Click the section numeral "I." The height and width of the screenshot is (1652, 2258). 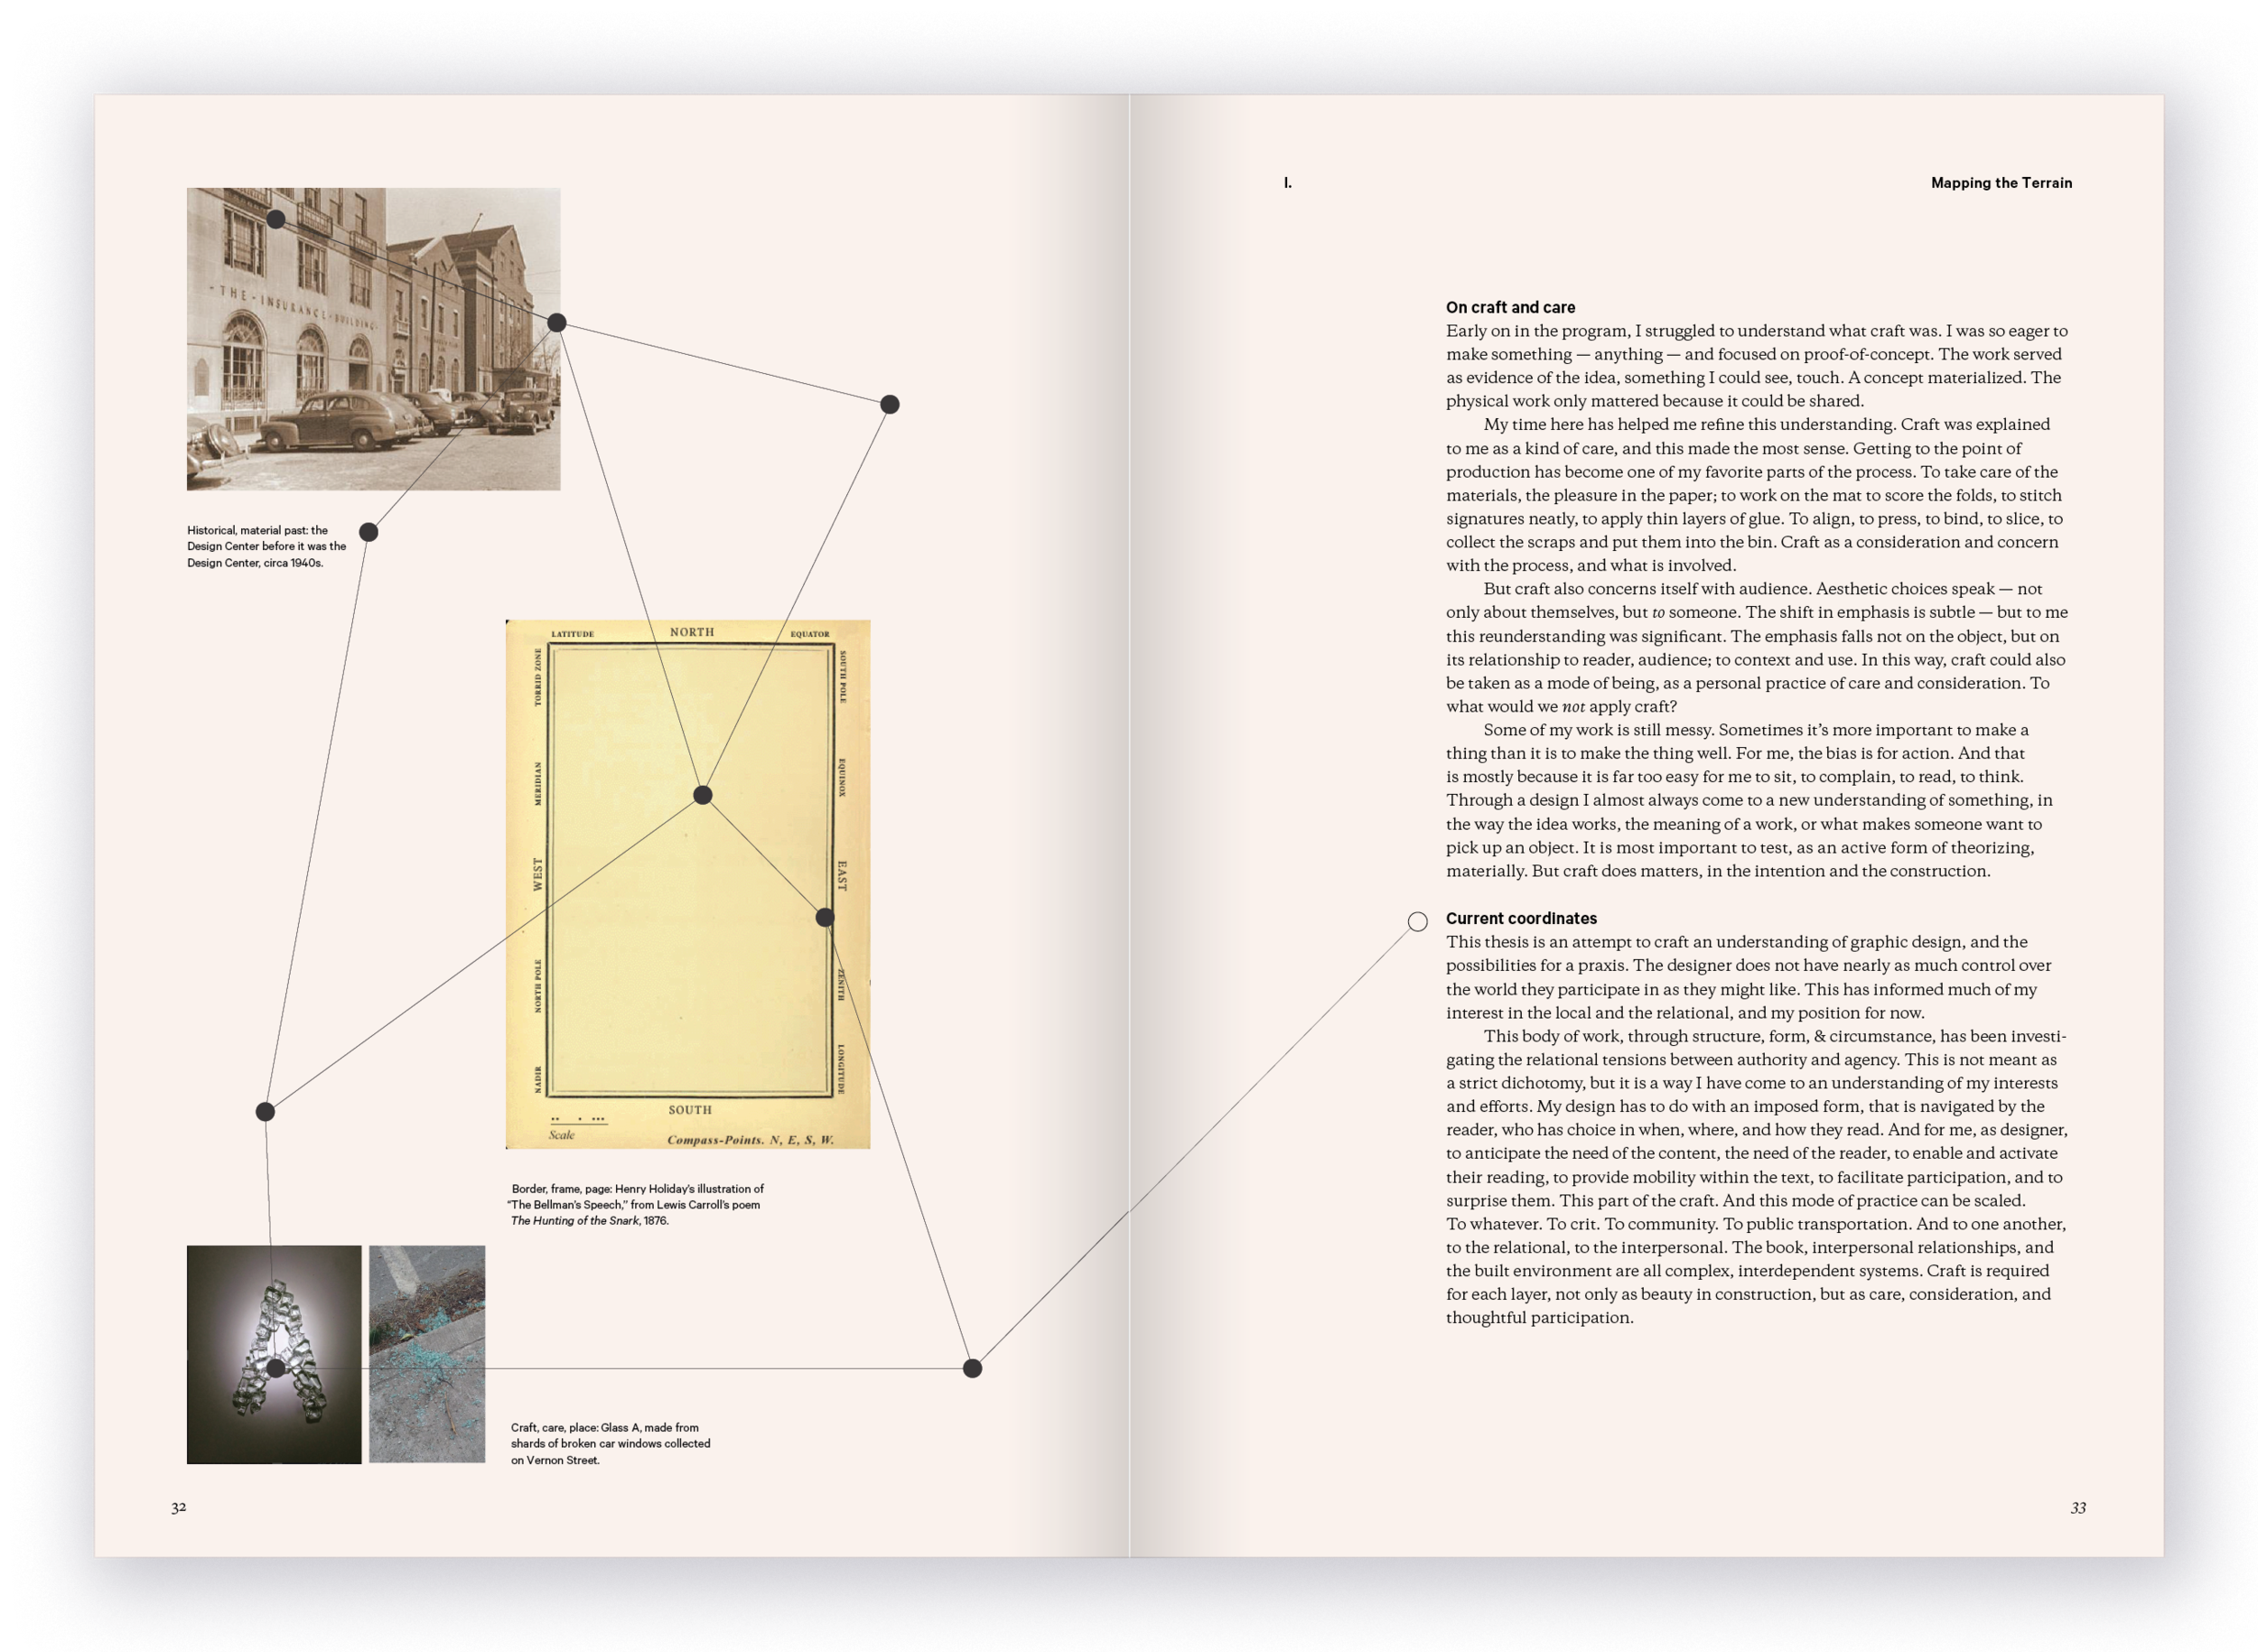(1288, 183)
